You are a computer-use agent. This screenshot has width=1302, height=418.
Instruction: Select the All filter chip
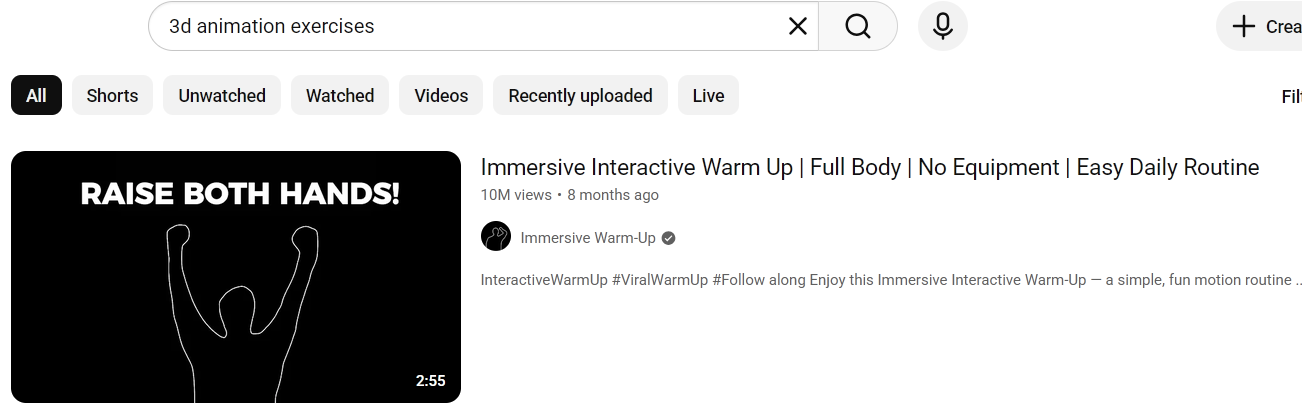coord(36,96)
